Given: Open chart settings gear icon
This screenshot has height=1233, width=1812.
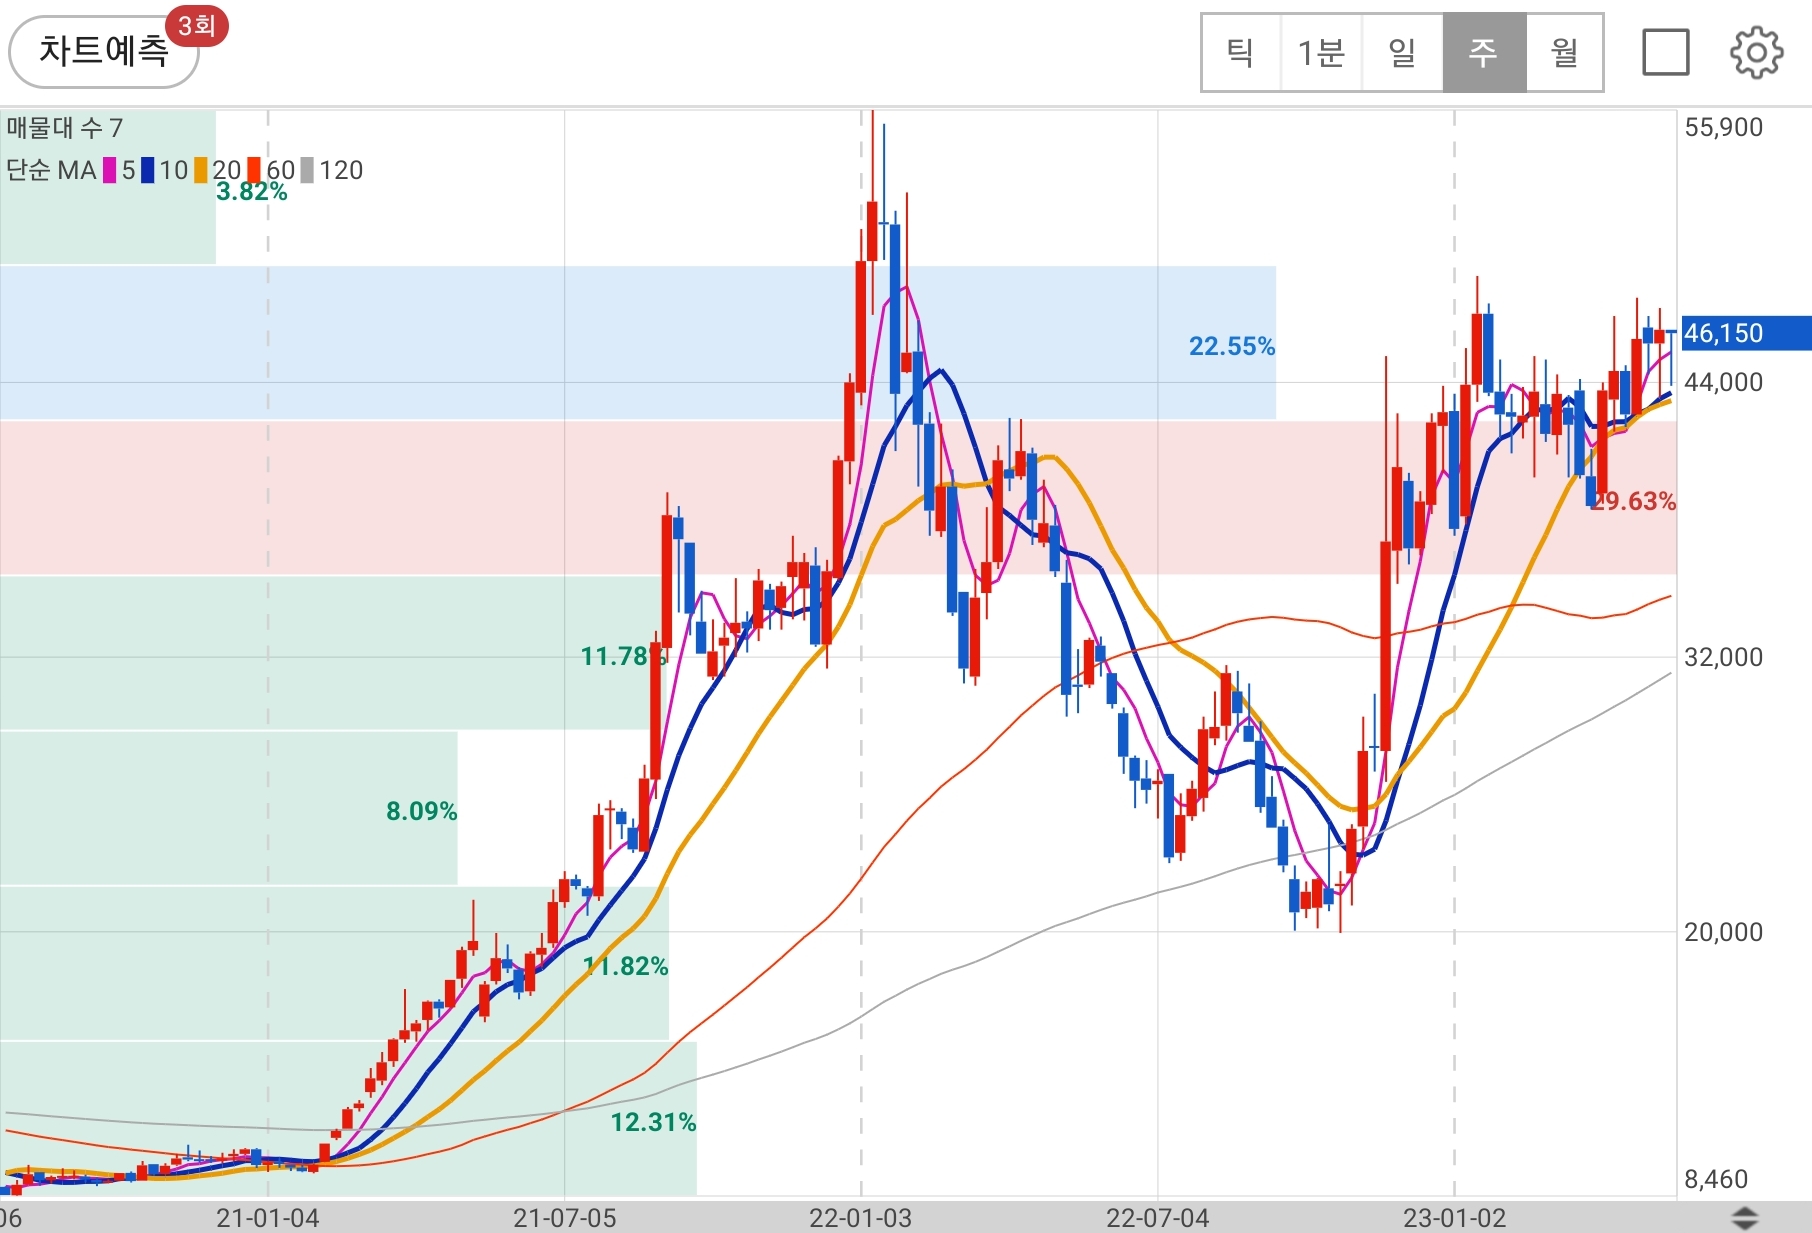Looking at the screenshot, I should click(1756, 52).
